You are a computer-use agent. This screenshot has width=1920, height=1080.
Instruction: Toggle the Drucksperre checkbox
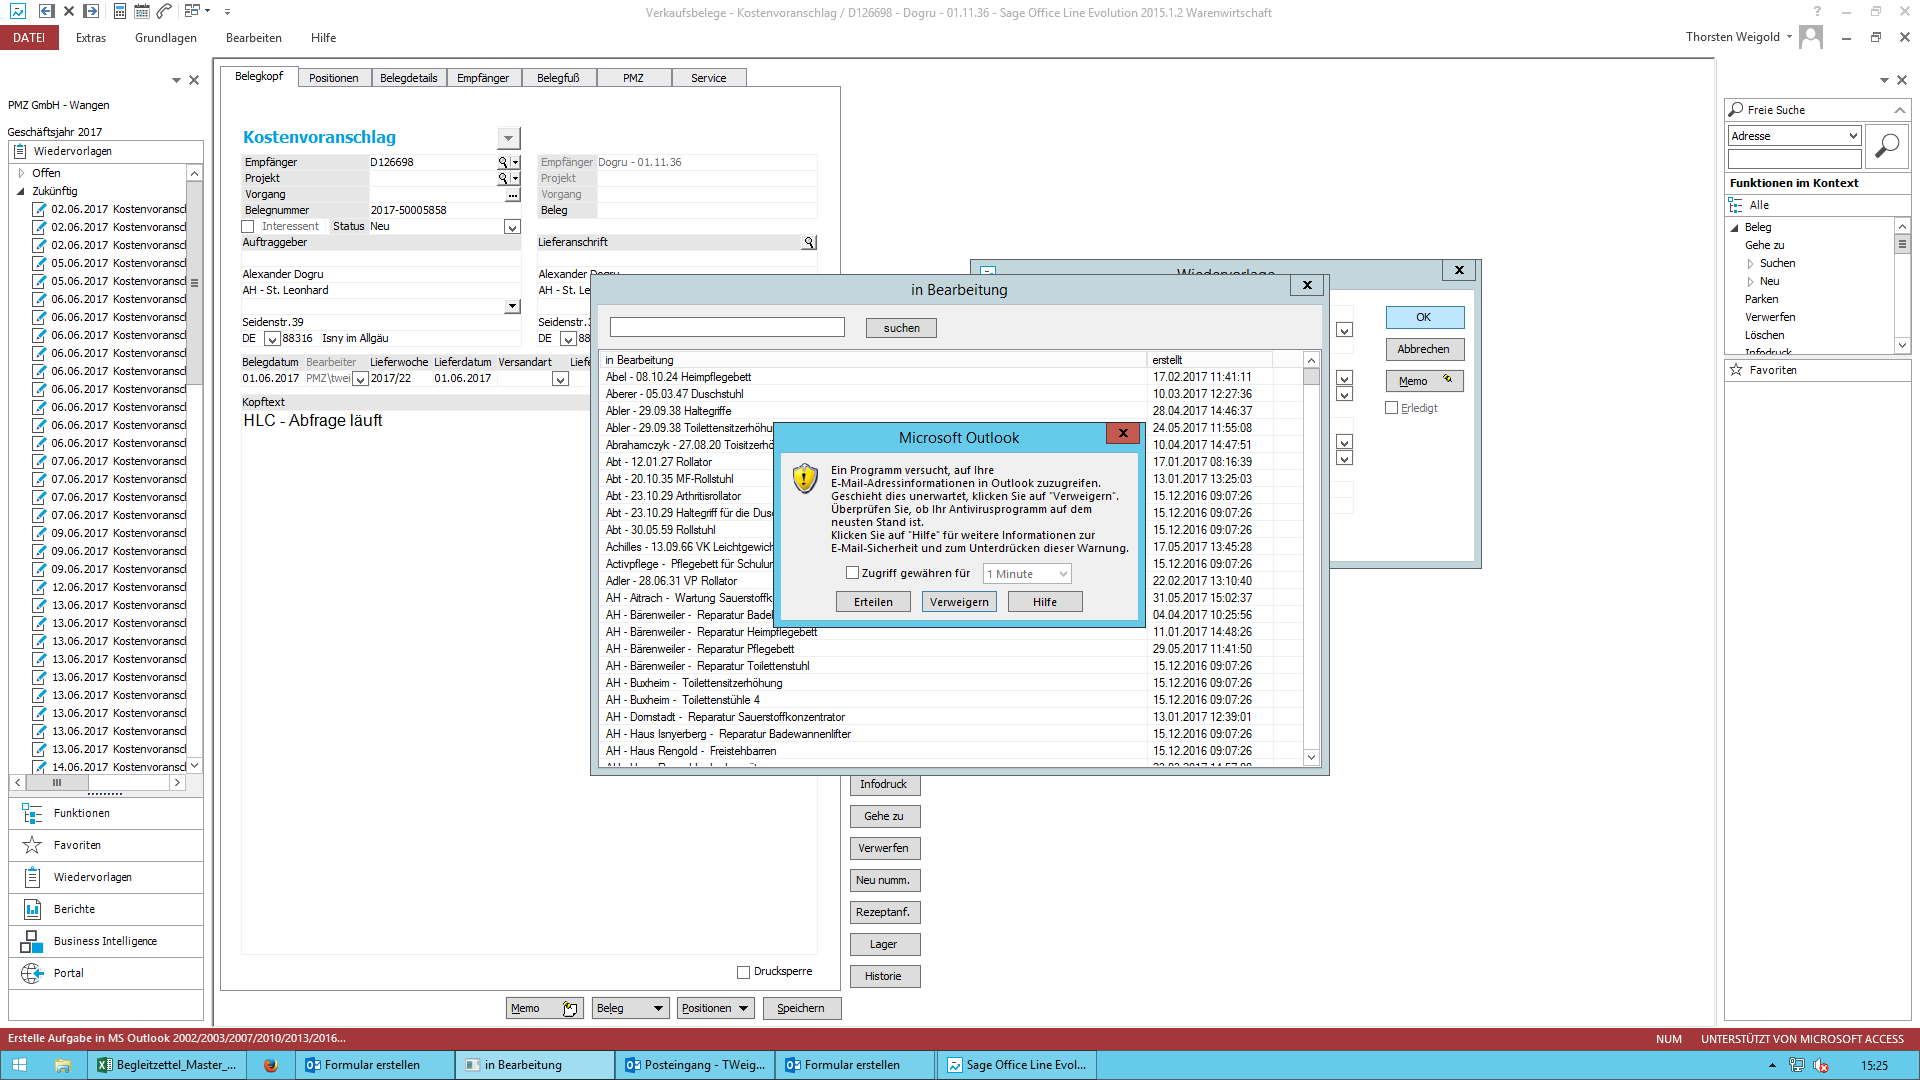(743, 972)
